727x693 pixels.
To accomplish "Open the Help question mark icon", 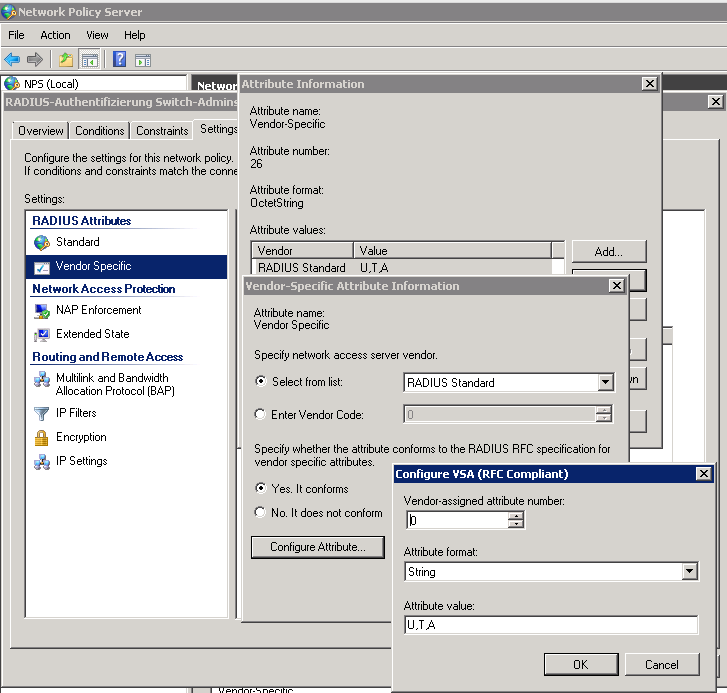I will click(120, 59).
